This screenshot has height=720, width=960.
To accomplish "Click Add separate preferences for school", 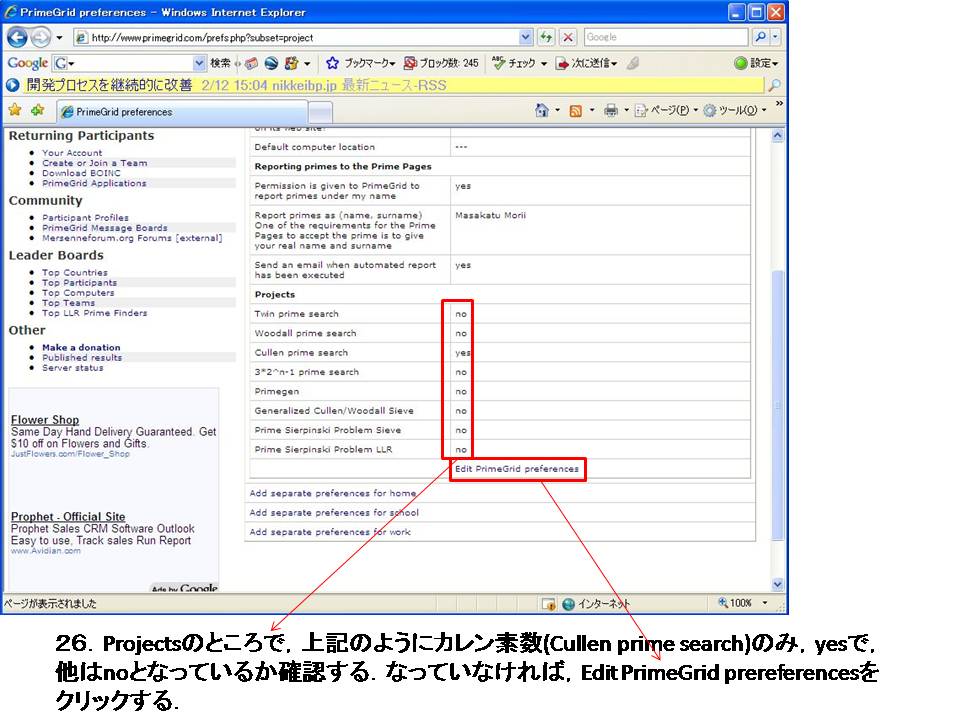I will coord(334,513).
